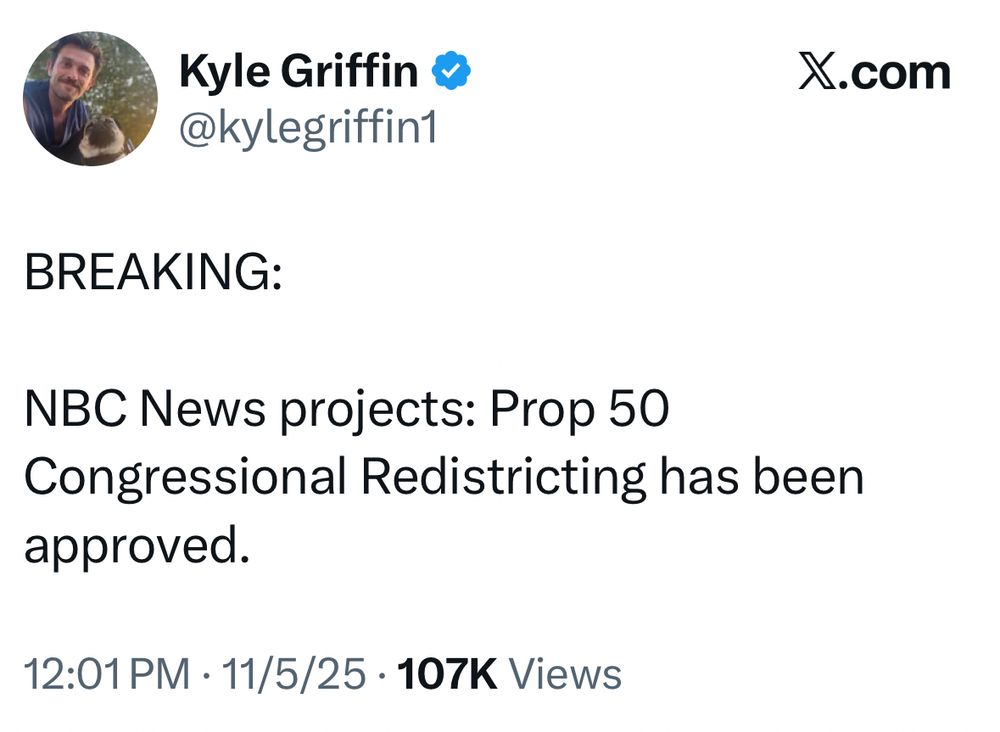1000x732 pixels.
Task: Click the words "has been"
Action: tap(762, 476)
